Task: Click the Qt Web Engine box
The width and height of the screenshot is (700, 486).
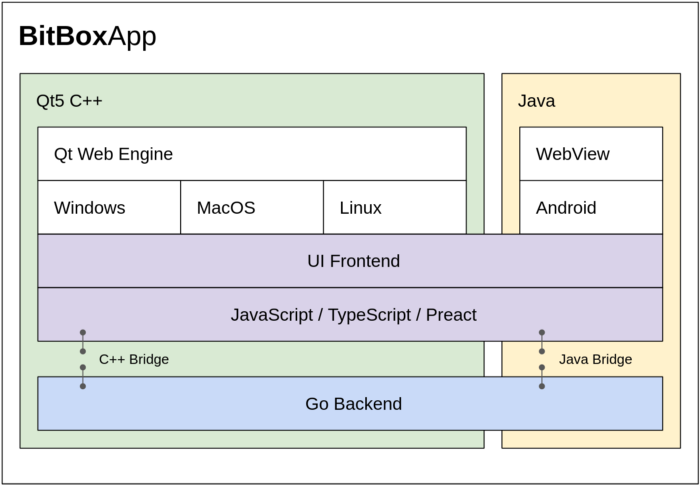Action: [x=252, y=154]
